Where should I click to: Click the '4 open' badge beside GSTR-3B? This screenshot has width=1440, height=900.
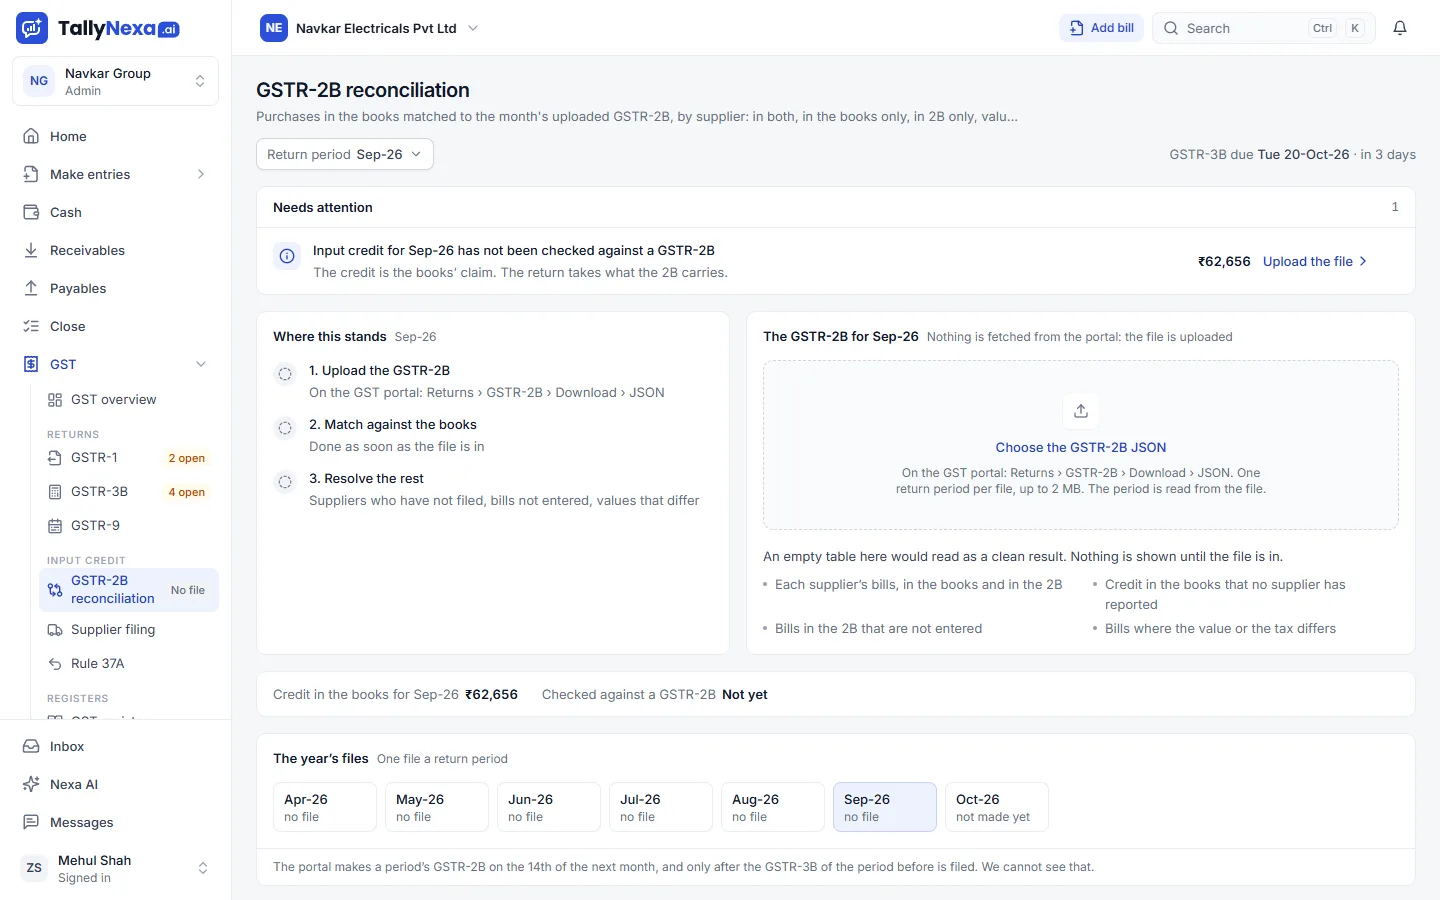coord(186,492)
